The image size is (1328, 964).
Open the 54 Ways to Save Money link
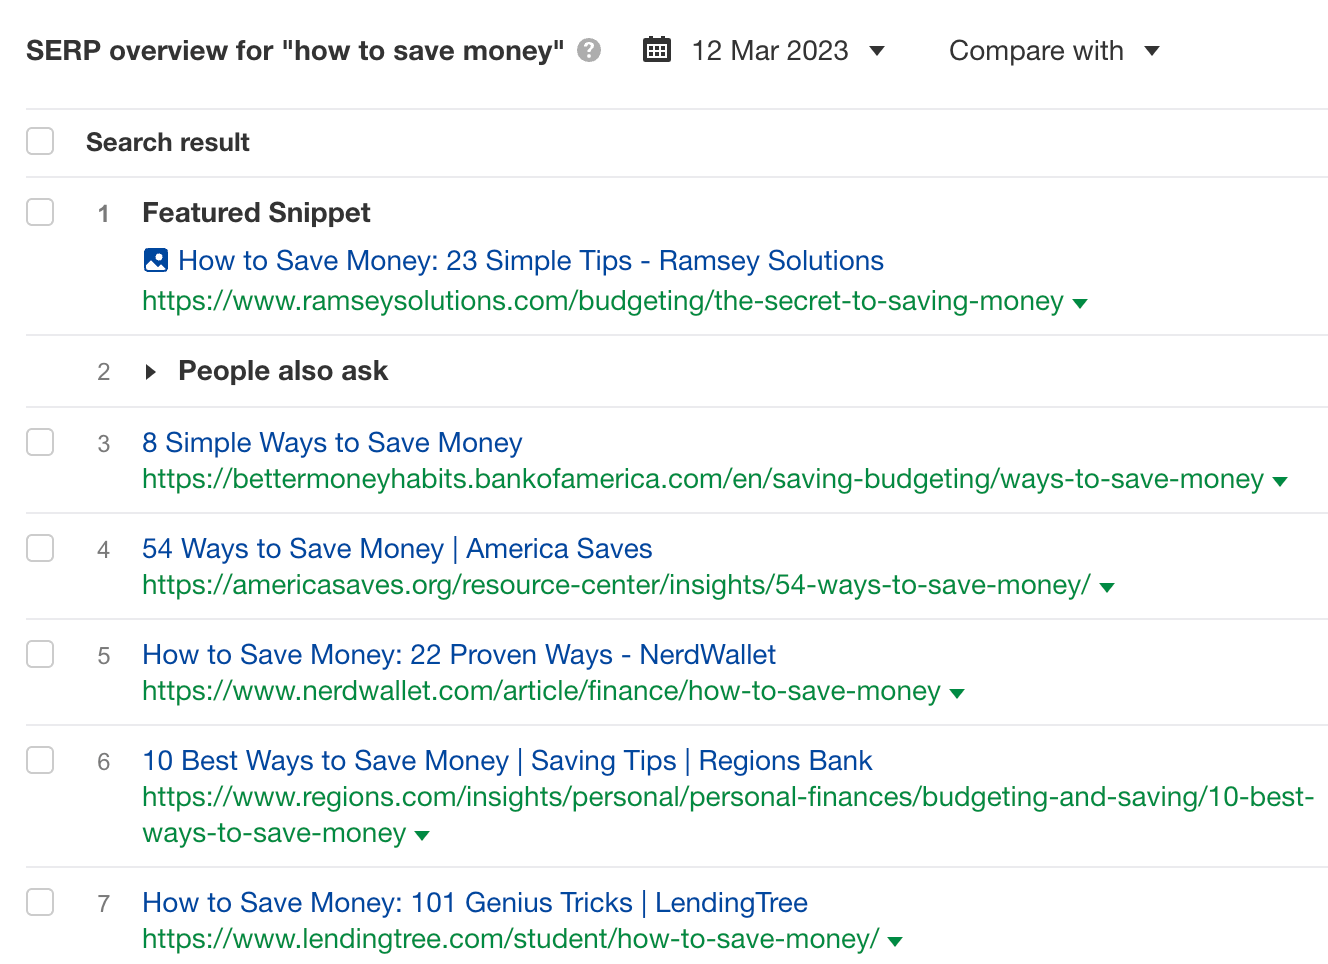(x=396, y=548)
